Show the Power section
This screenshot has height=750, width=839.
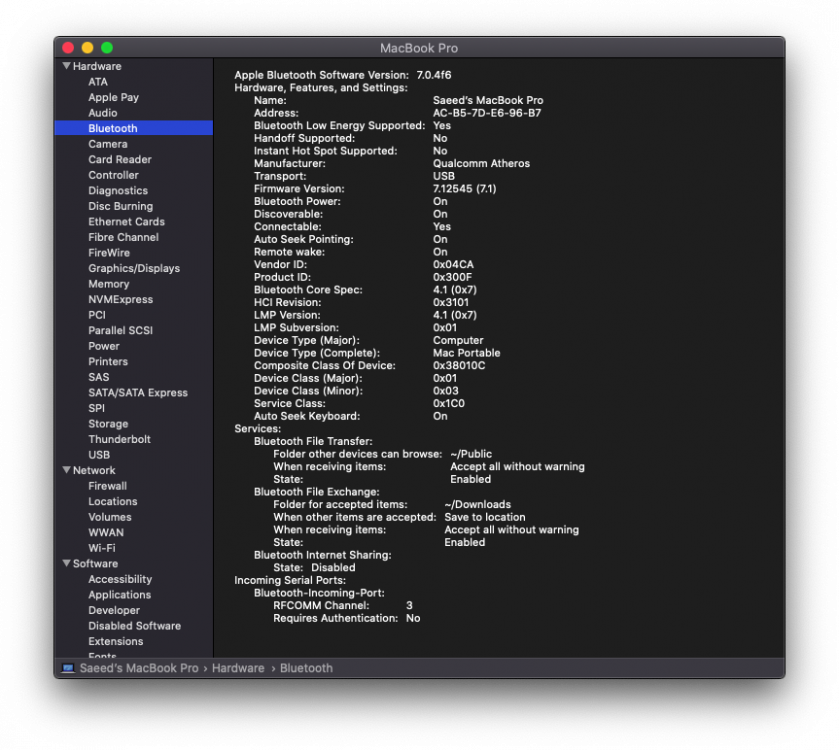104,346
